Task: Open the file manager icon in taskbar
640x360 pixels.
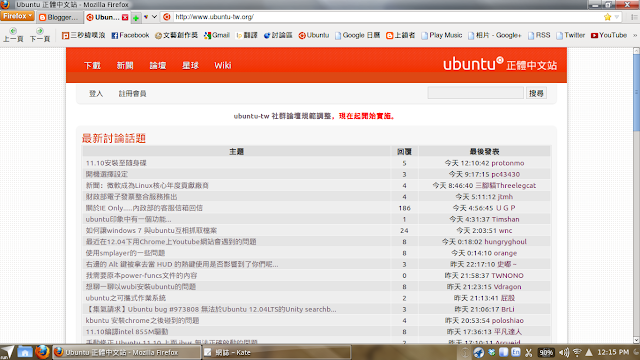Action: pyautogui.click(x=25, y=352)
